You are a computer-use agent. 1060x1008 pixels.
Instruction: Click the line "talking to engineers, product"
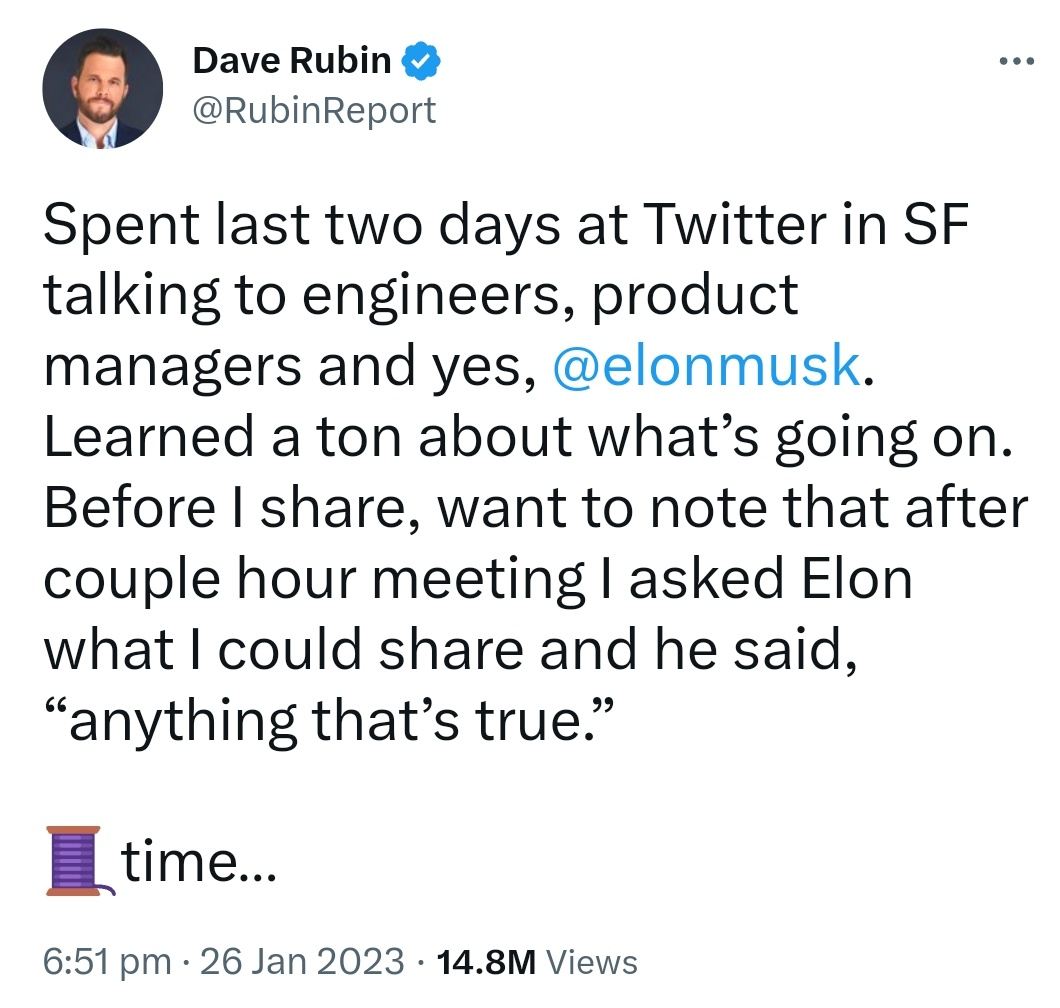pos(420,297)
